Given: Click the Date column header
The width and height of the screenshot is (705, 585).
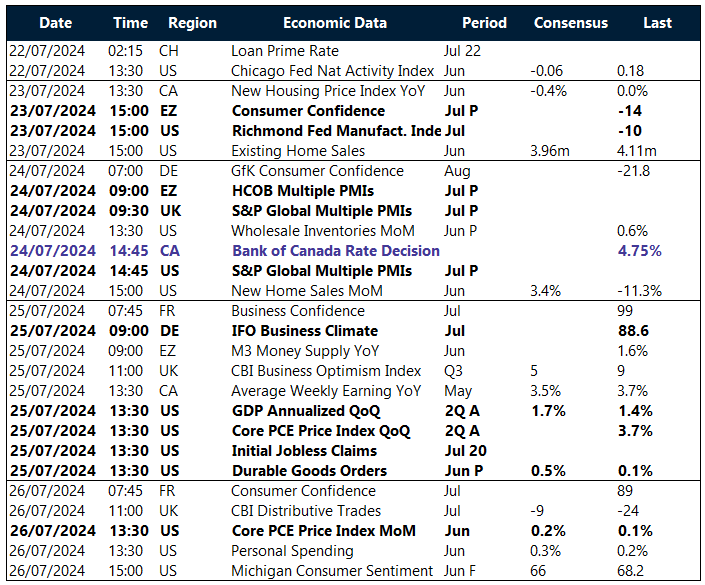Looking at the screenshot, I should 56,22.
